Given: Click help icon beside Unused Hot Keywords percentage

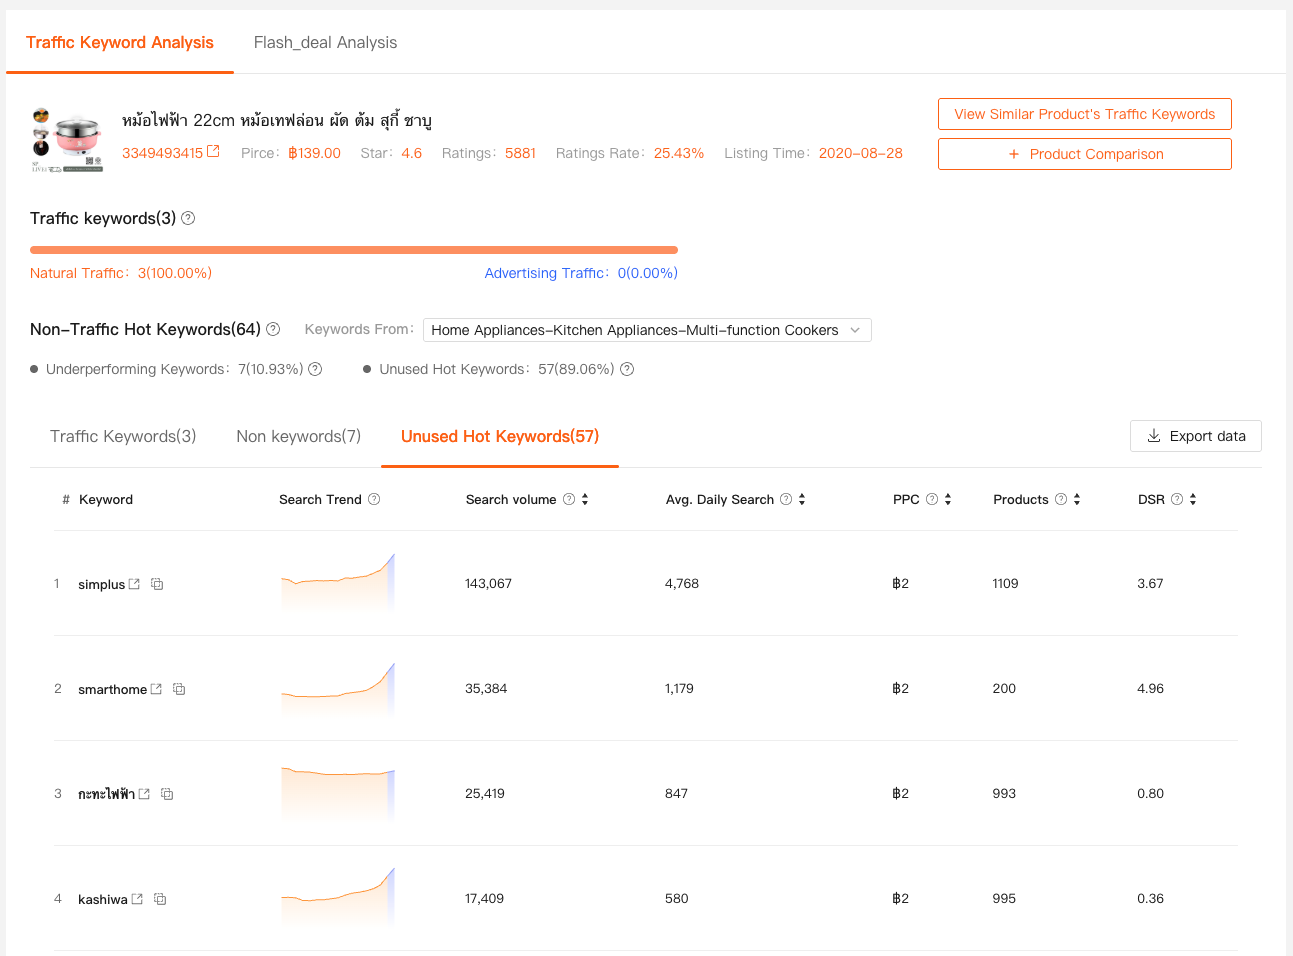Looking at the screenshot, I should 627,369.
